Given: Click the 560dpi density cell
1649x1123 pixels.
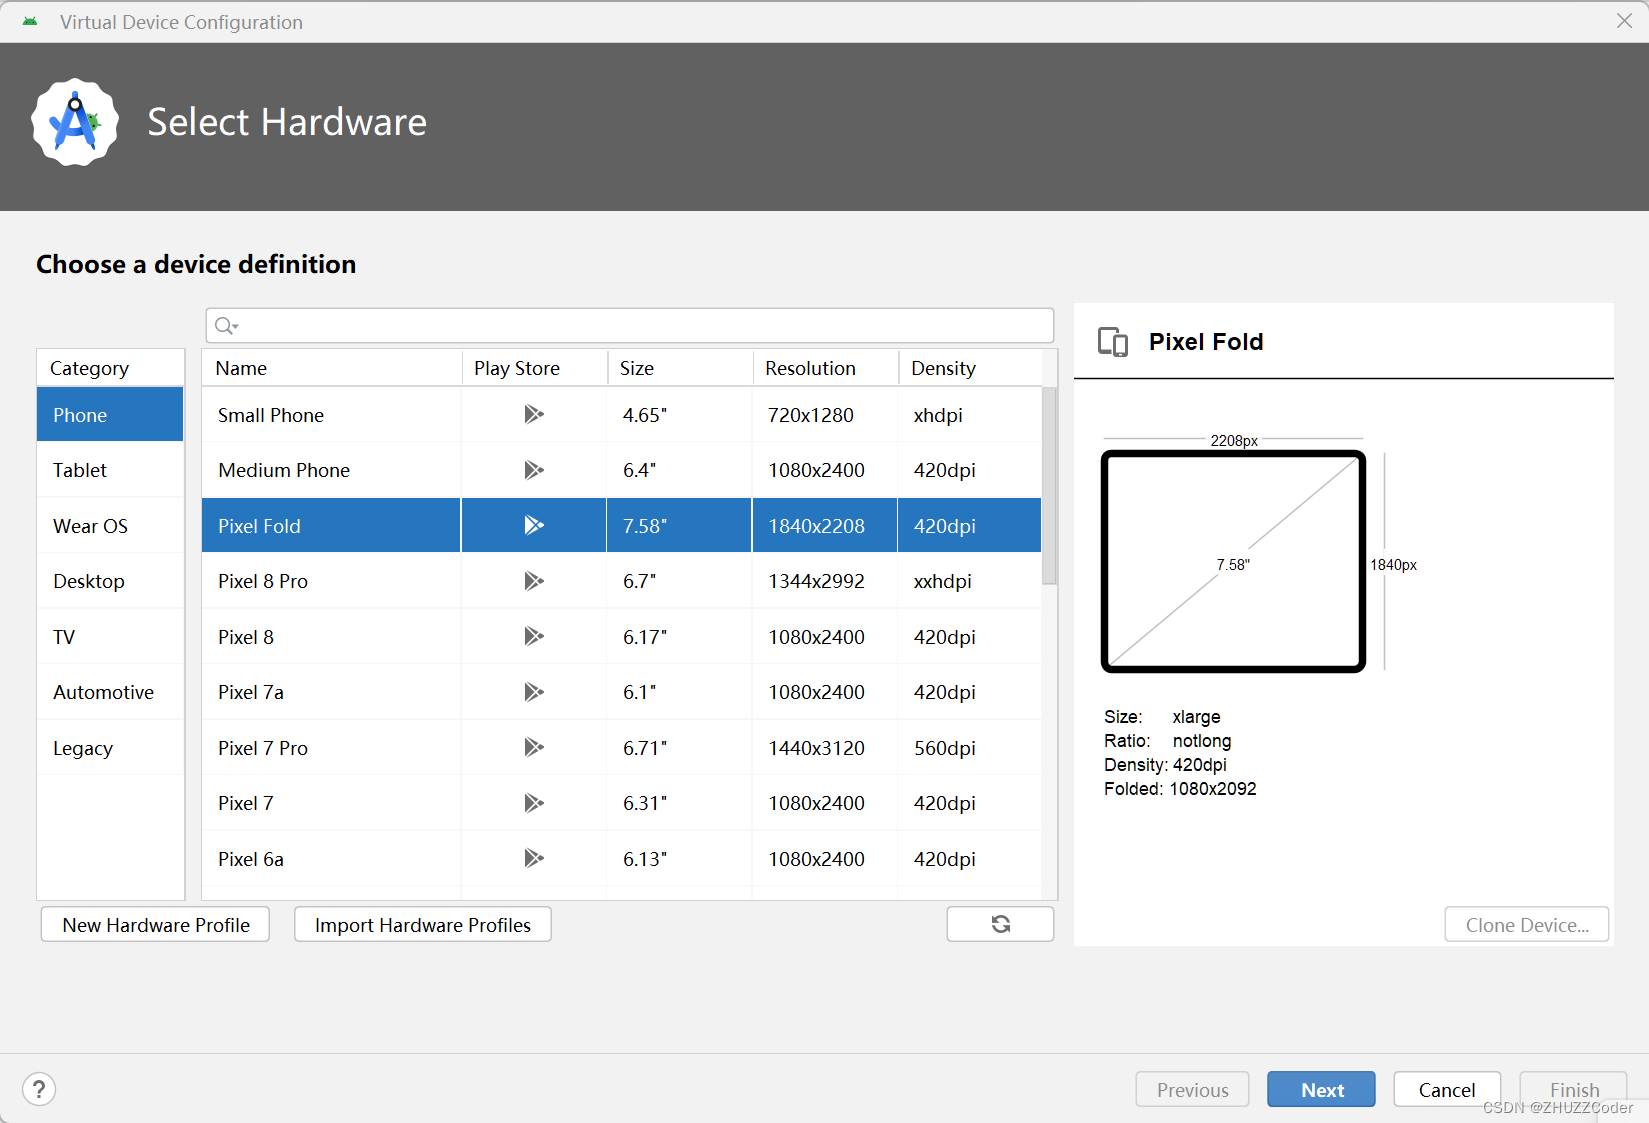Looking at the screenshot, I should [970, 748].
